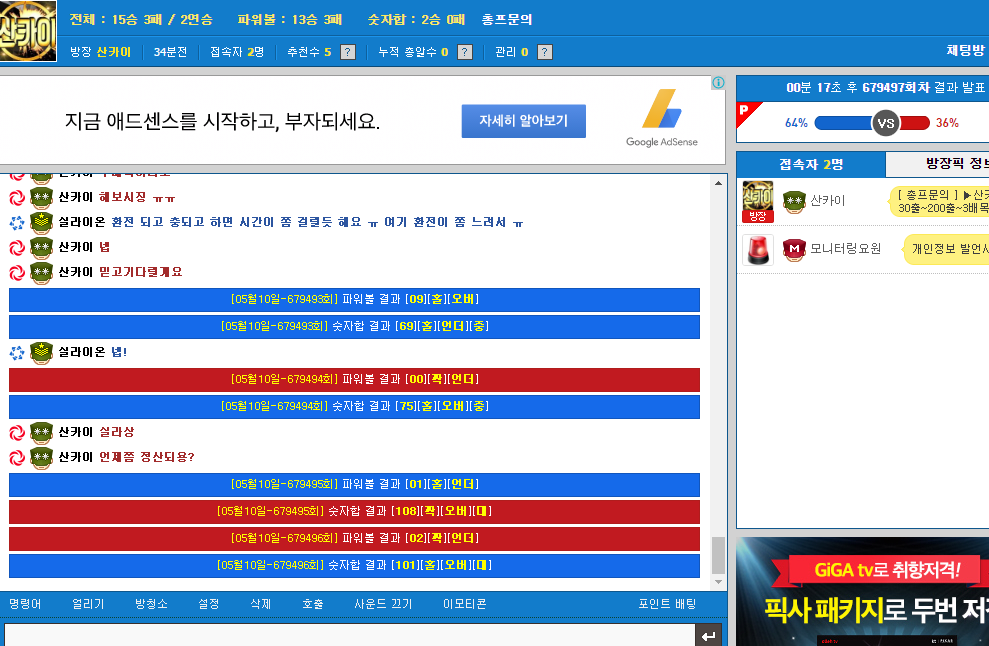Click the 산카이 room logo at top left
This screenshot has width=989, height=646.
[x=28, y=31]
